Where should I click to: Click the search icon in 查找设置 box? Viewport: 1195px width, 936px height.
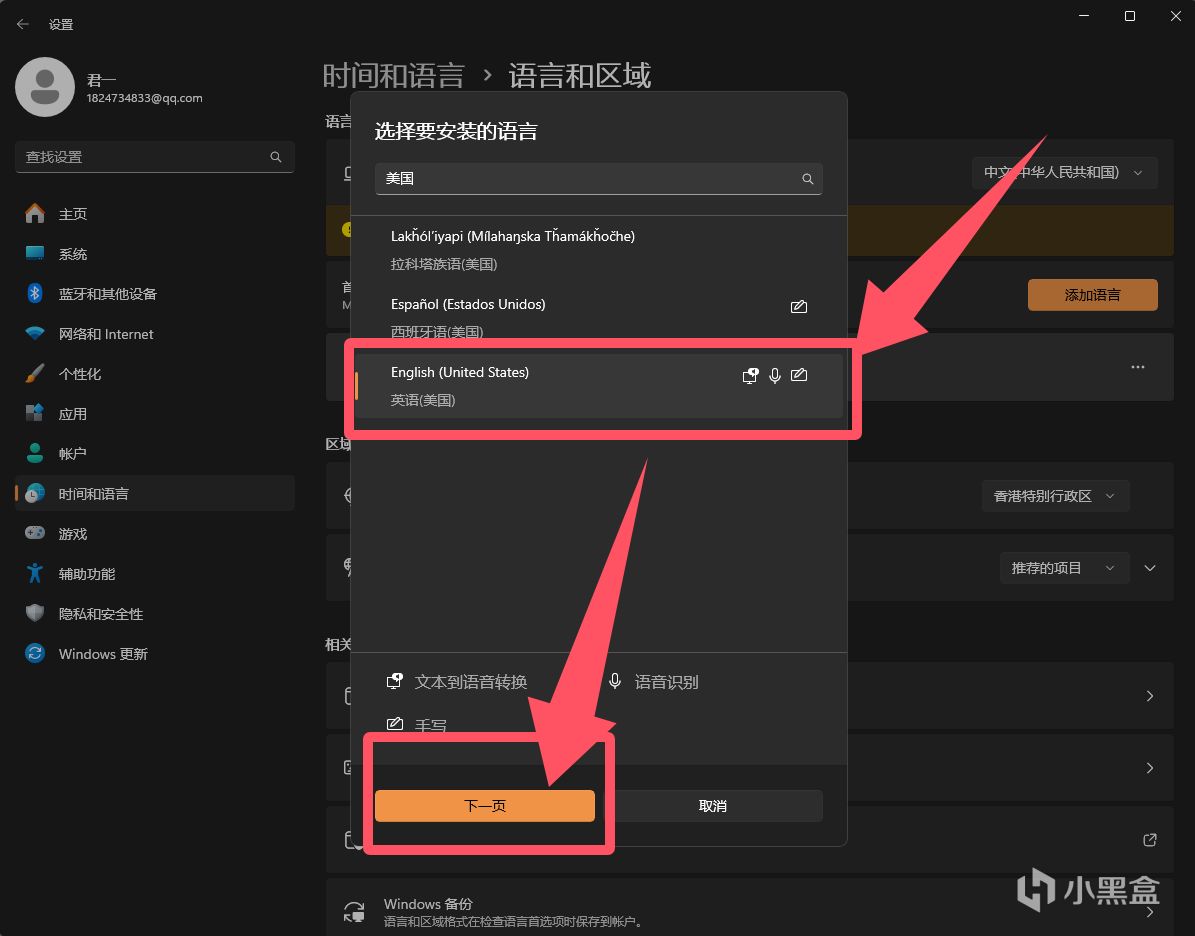(276, 157)
